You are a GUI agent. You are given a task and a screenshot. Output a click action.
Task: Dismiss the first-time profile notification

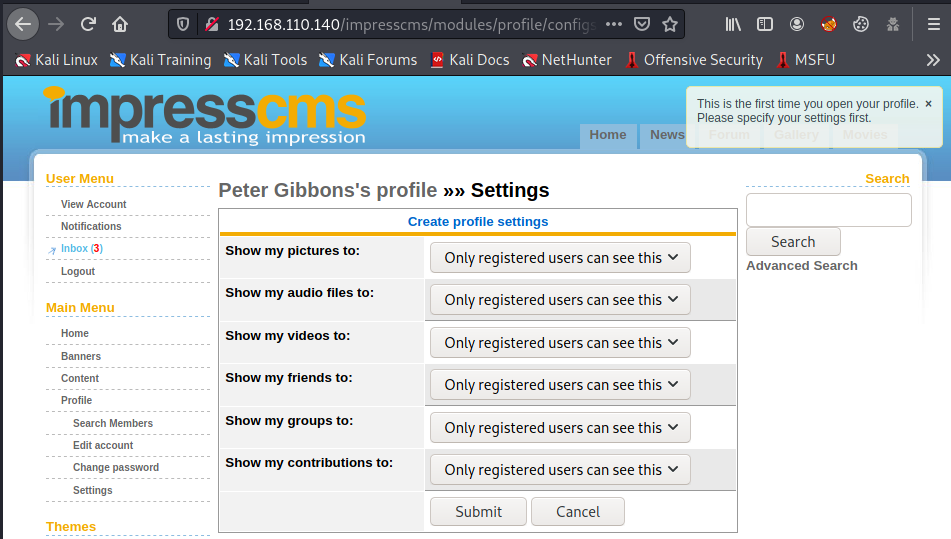(928, 103)
